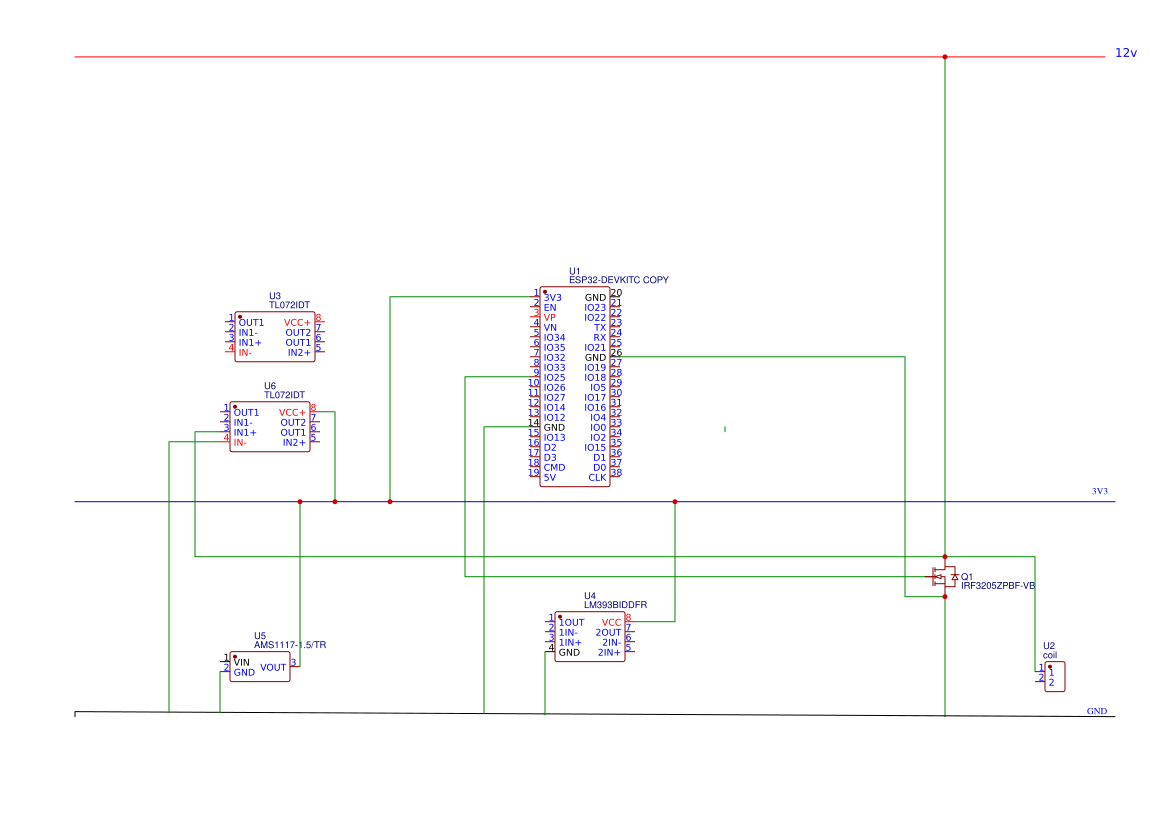Viewport: 1169px width, 827px height.
Task: Click the LM393BIDDFR part name
Action: coord(615,605)
